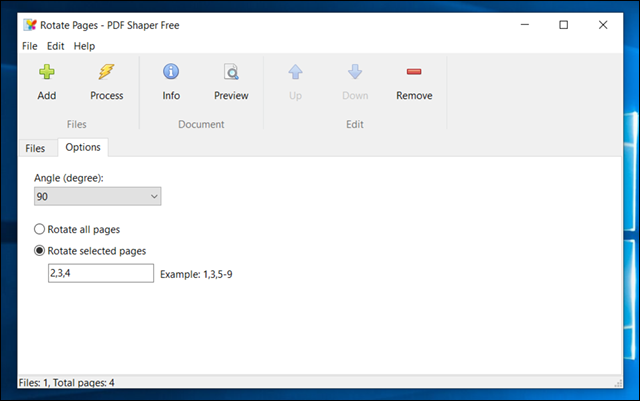Screen dimensions: 640x401
Task: Open the Preview magnifier icon
Action: pos(231,72)
